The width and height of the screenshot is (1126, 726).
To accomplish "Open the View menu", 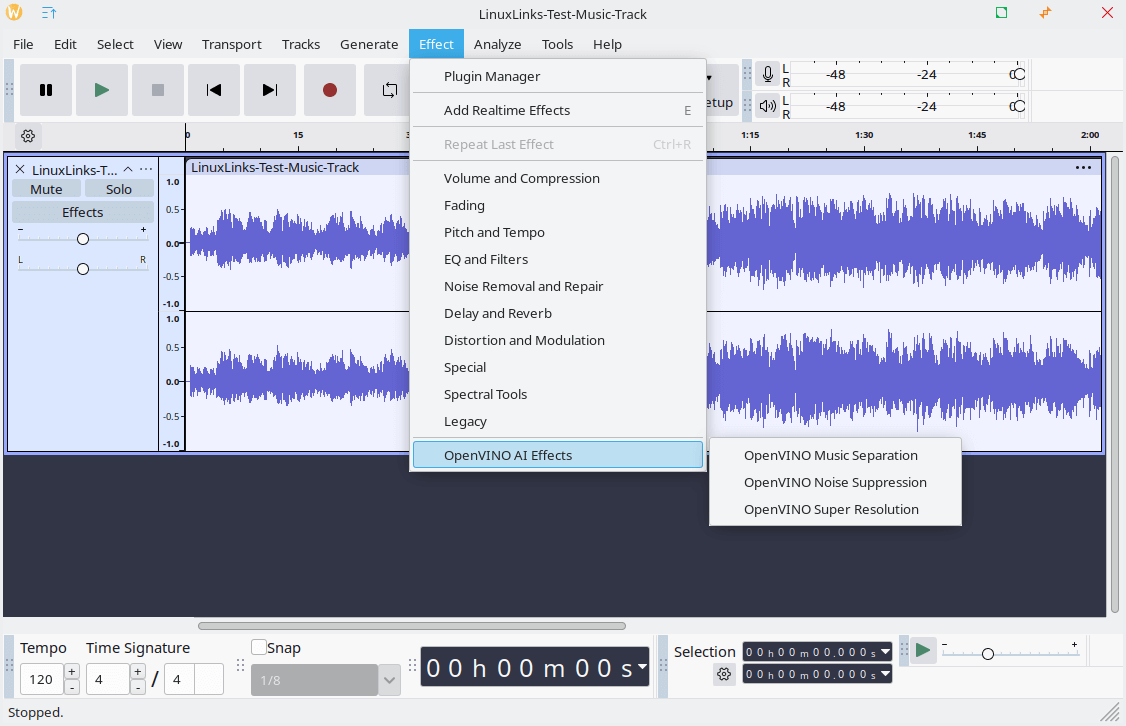I will point(167,45).
